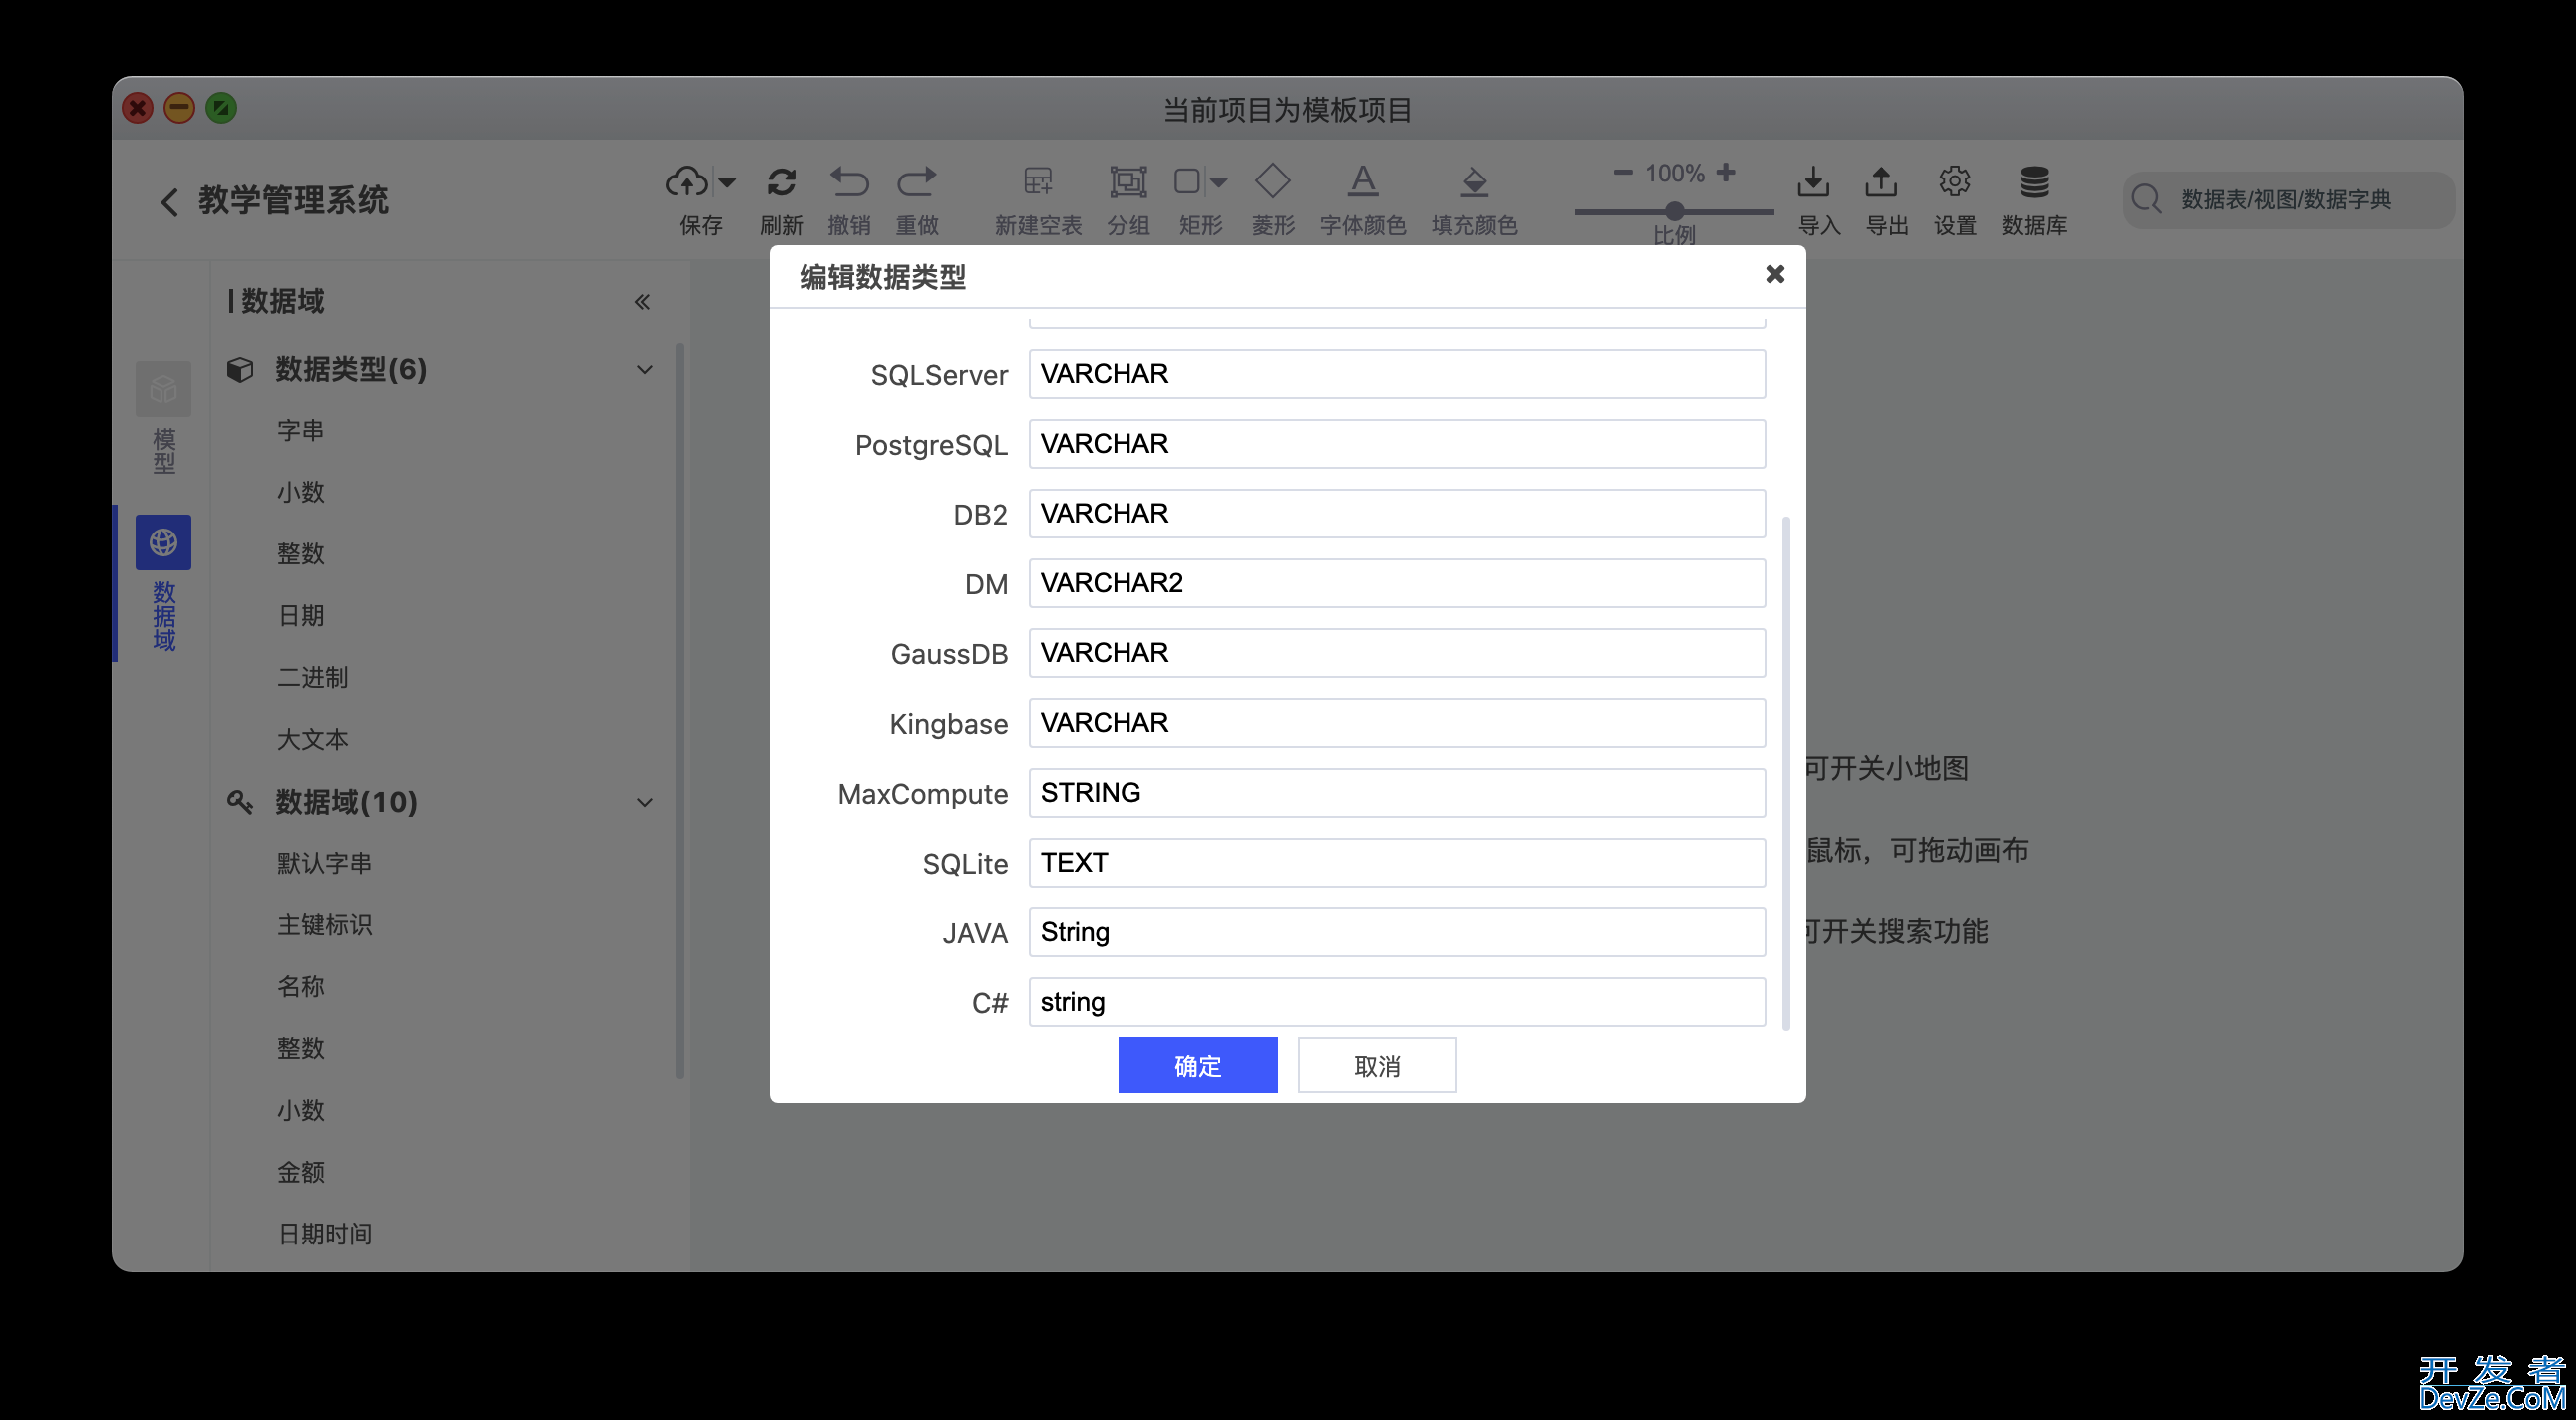2576x1420 pixels.
Task: Click the Kingbase type field
Action: coord(1396,723)
